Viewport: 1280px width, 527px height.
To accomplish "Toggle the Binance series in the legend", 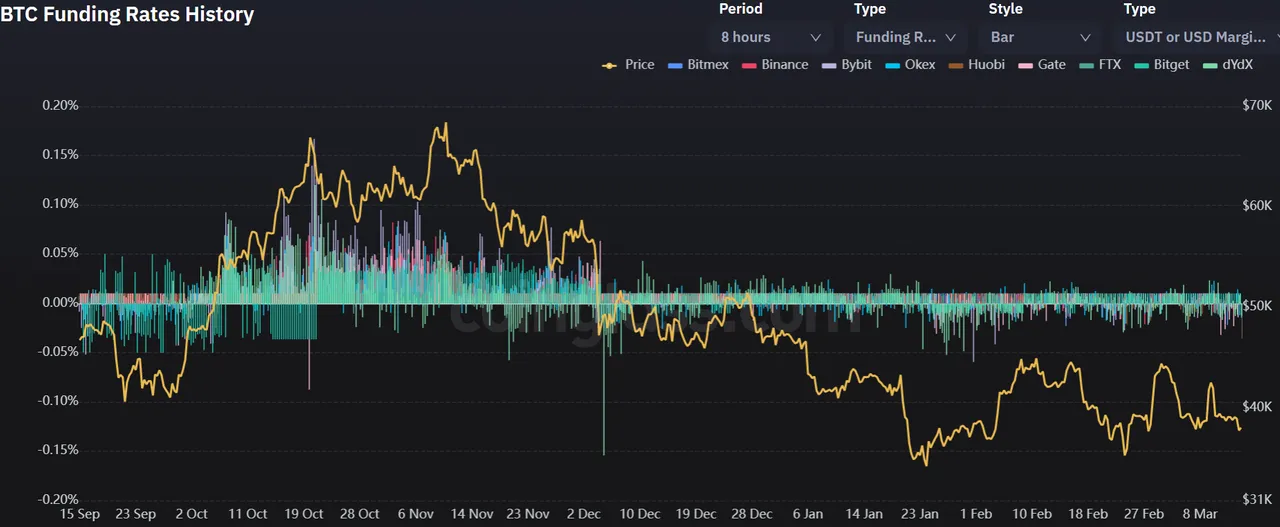I will click(774, 64).
